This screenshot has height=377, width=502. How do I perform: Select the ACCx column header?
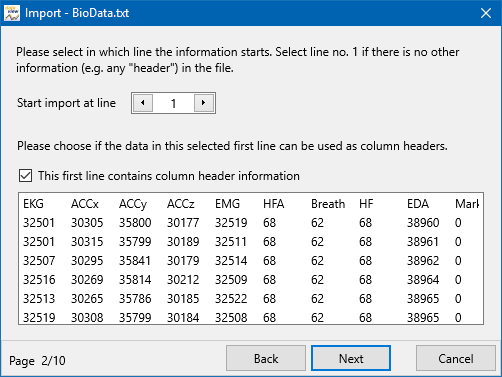85,204
